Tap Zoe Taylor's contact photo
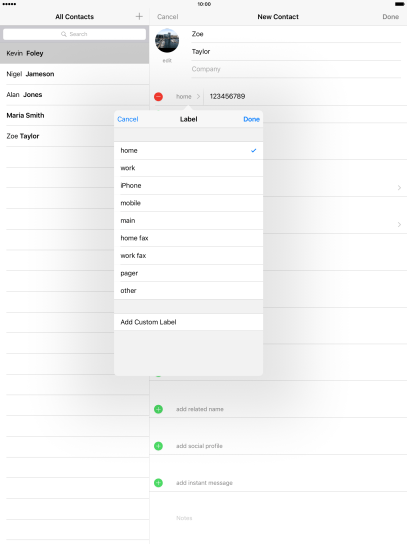 click(x=167, y=41)
